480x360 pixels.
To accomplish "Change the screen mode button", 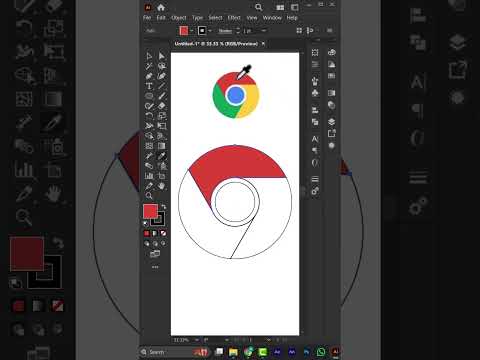I will coord(155,254).
